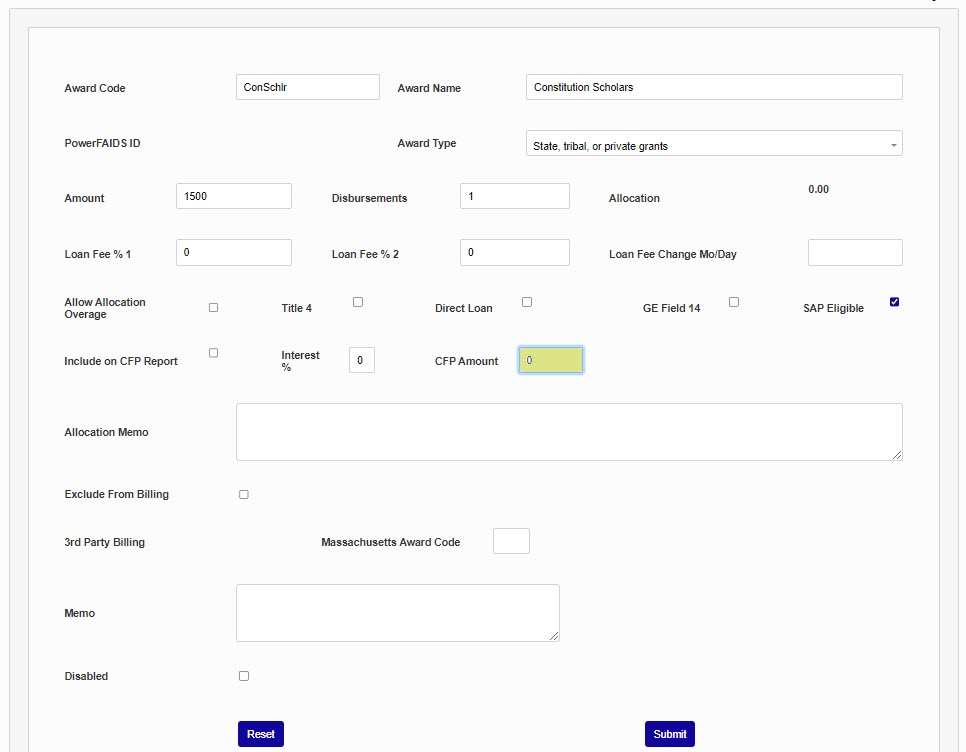Image resolution: width=966 pixels, height=752 pixels.
Task: Uncheck the SAP Eligible checkbox
Action: click(894, 302)
